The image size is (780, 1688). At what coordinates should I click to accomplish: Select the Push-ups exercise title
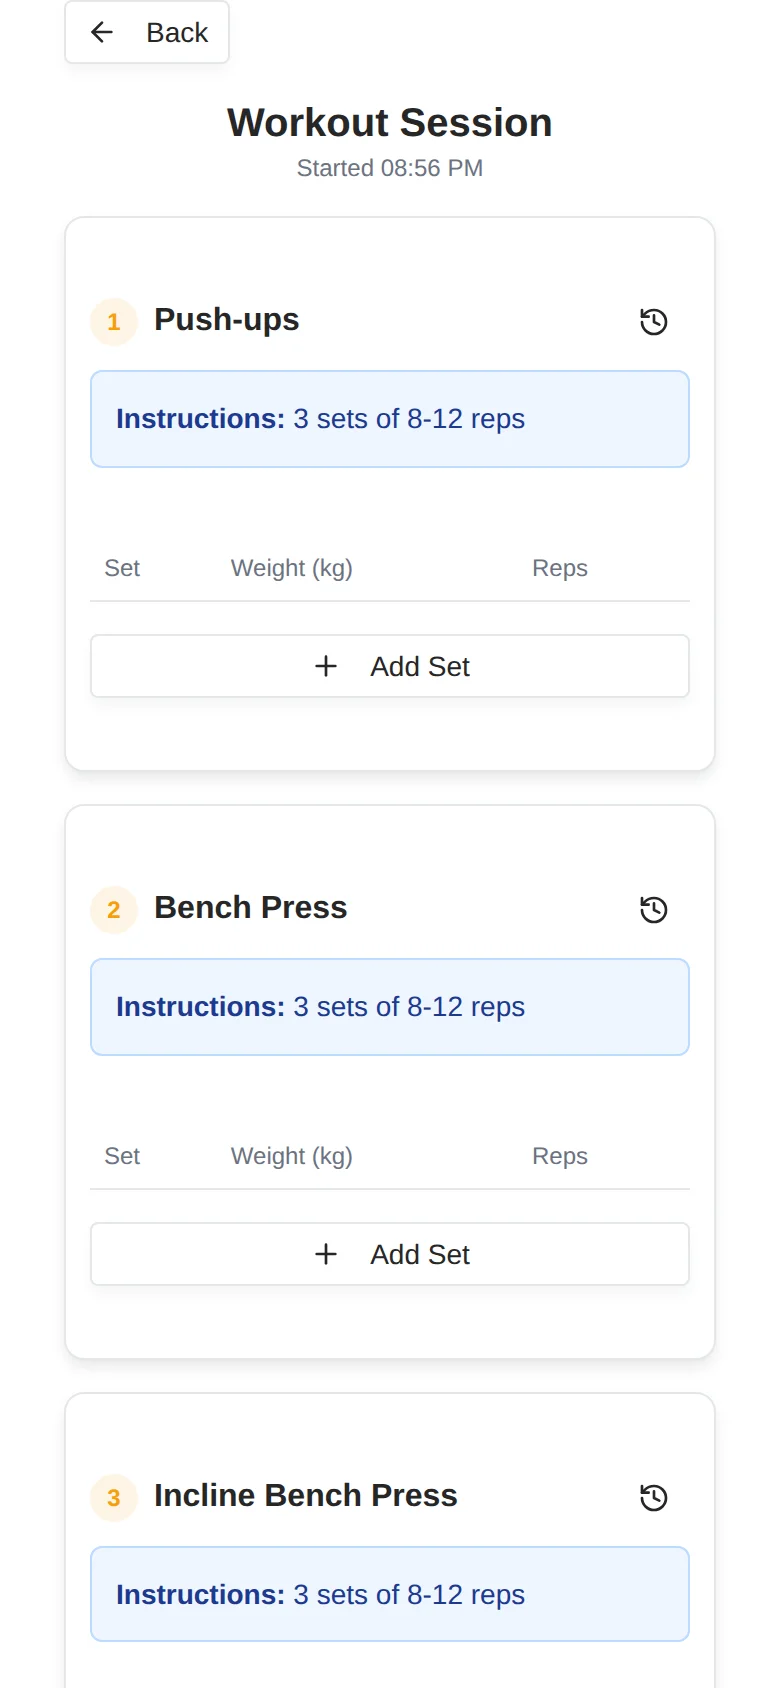point(226,320)
